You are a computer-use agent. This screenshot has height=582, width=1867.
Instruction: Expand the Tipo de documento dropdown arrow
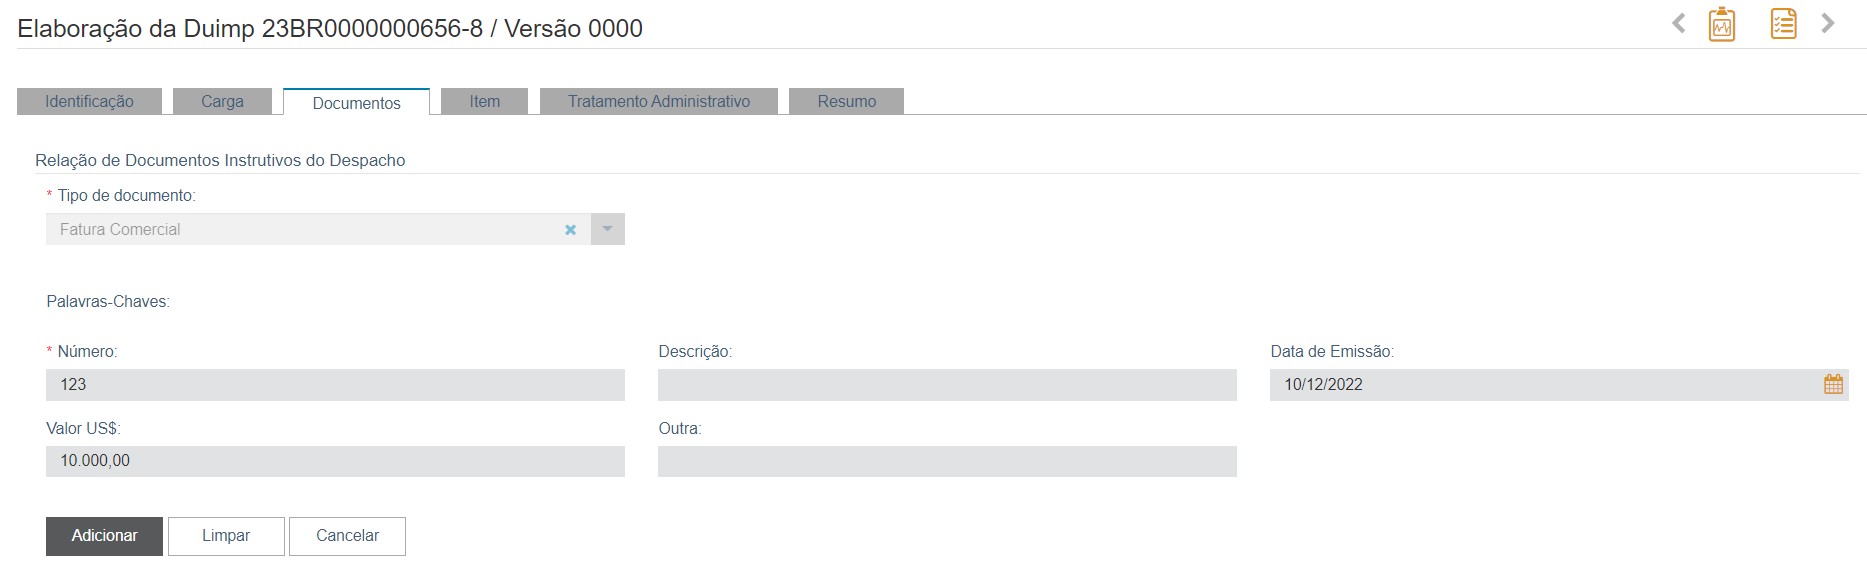(x=607, y=229)
